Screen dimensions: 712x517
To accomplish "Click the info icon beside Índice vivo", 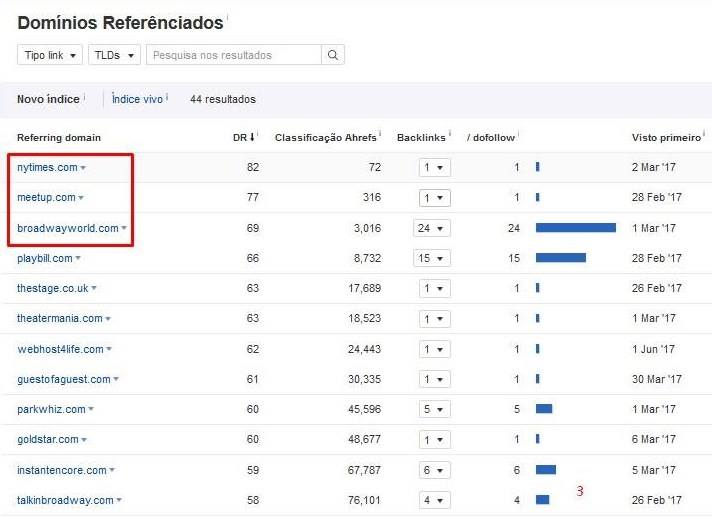I will tap(167, 96).
